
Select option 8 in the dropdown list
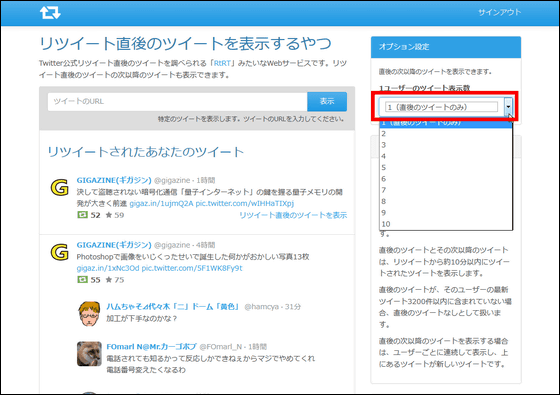click(446, 201)
